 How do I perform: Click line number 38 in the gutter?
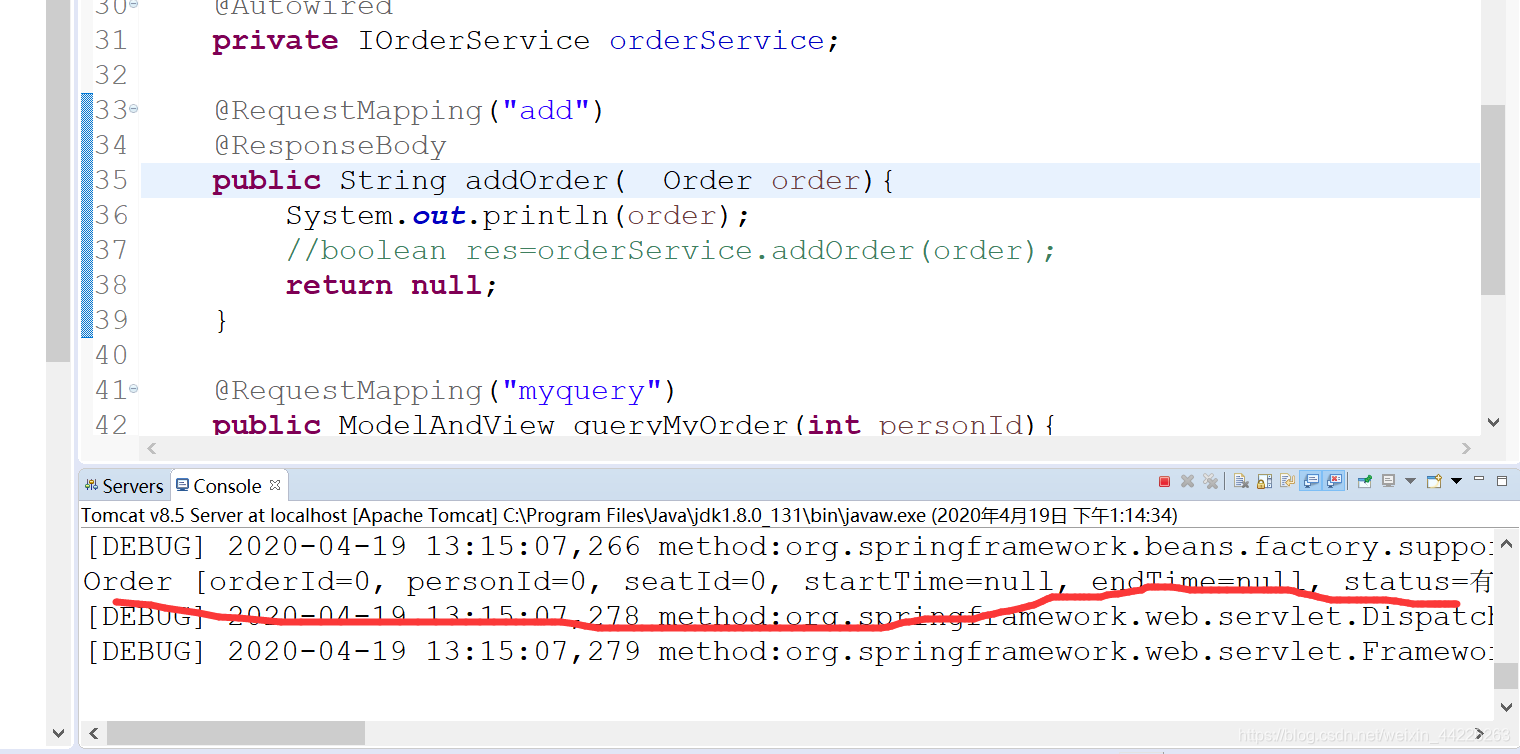point(111,285)
